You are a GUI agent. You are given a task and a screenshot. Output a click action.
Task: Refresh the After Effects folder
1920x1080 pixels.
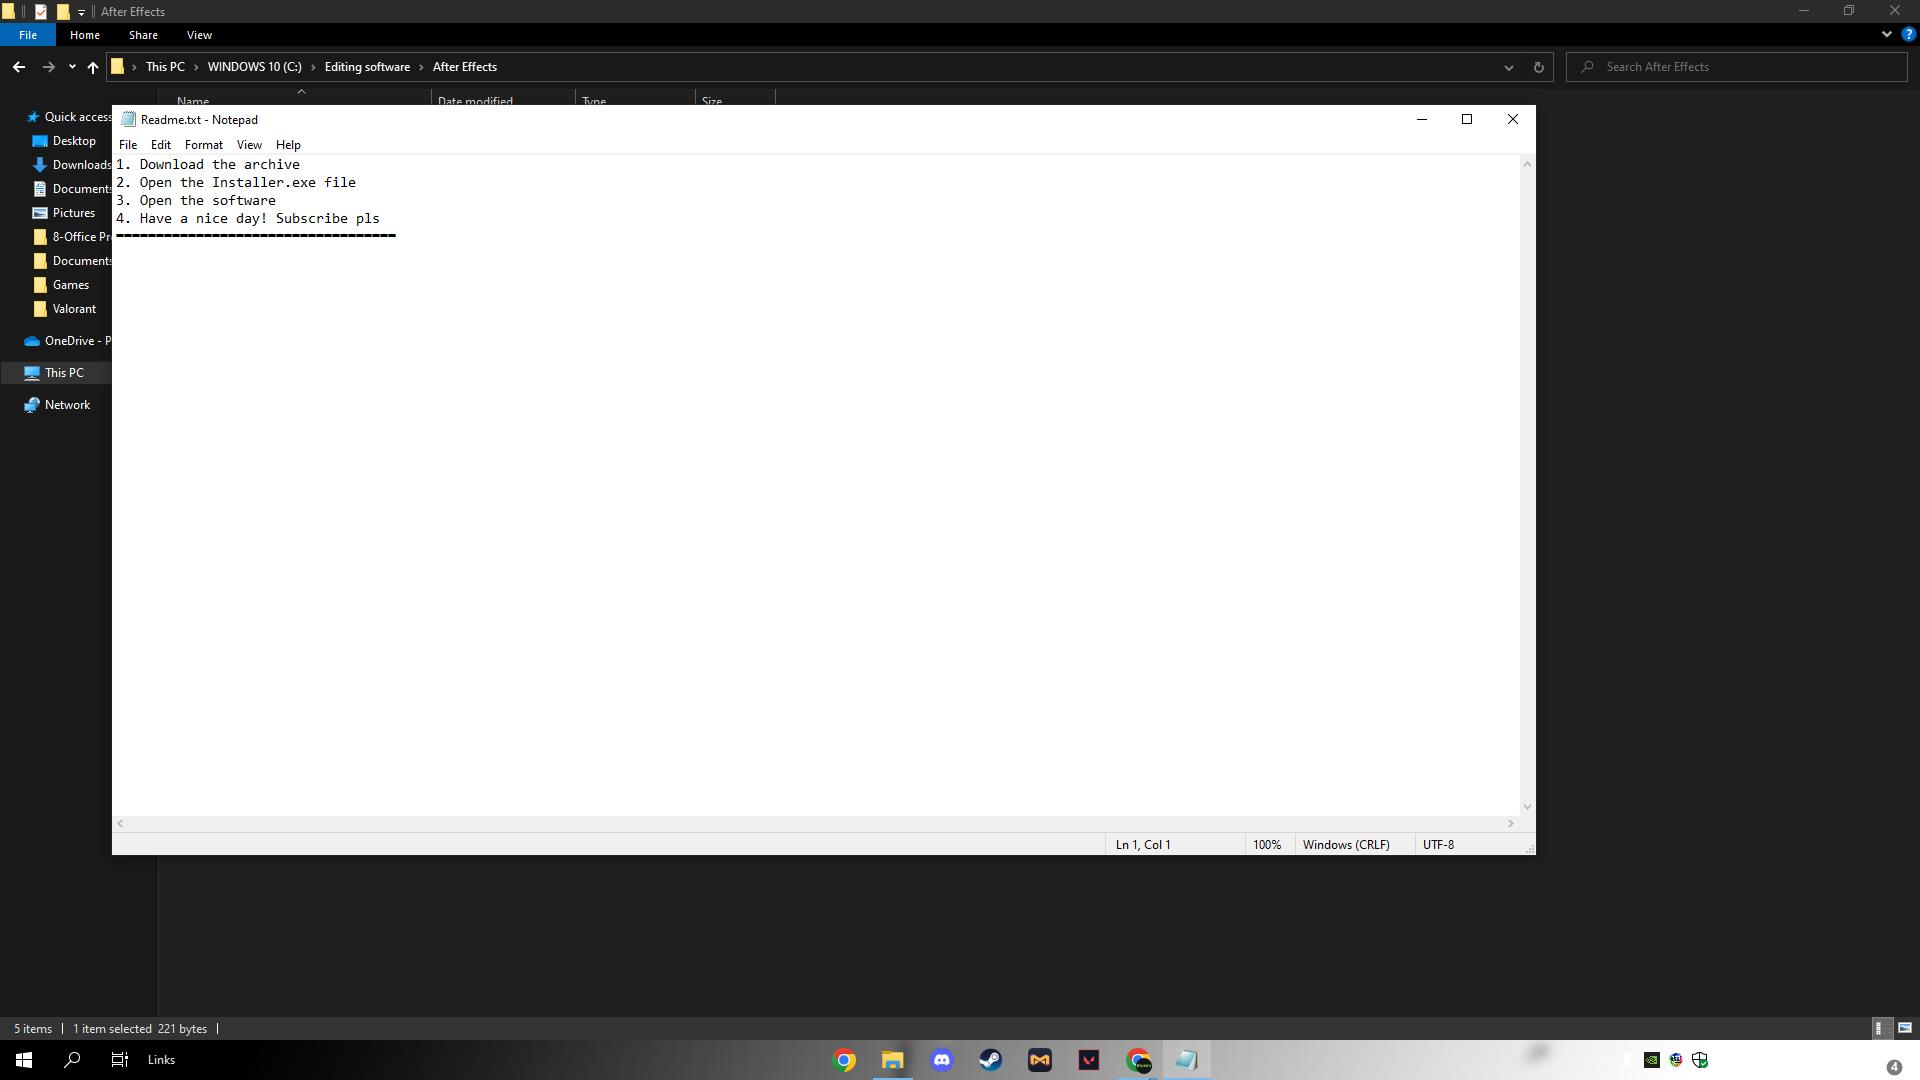(x=1538, y=67)
